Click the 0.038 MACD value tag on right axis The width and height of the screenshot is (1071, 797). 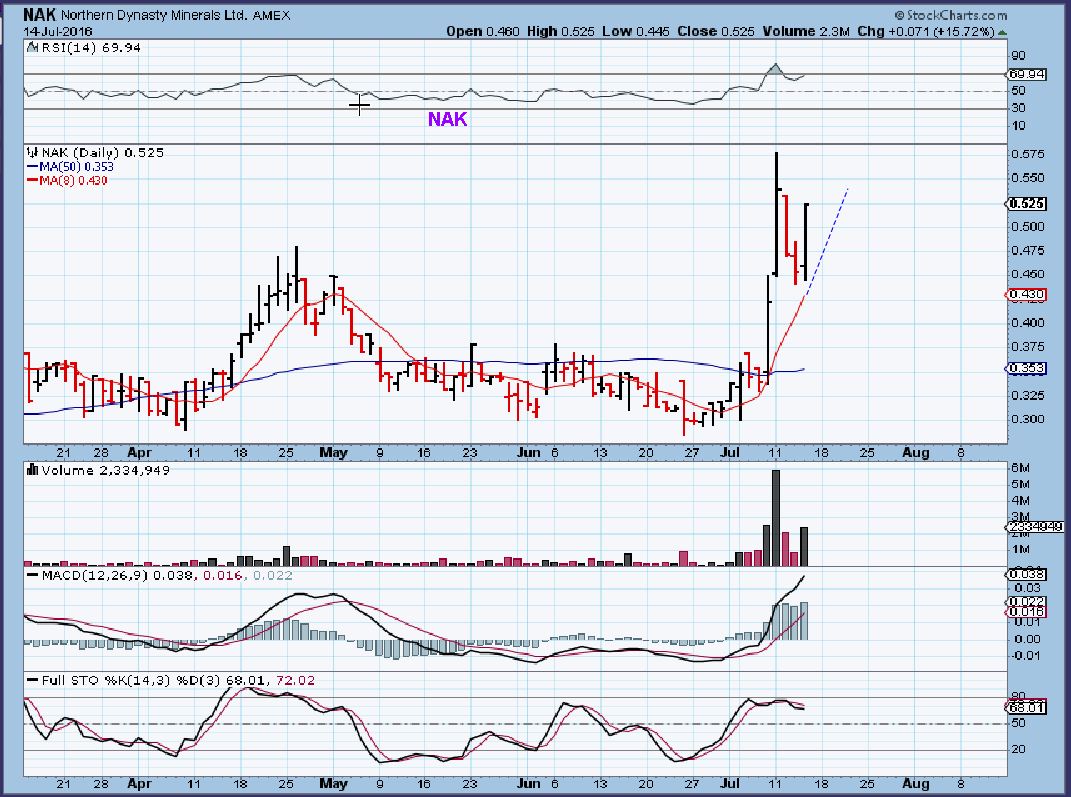pos(1026,574)
